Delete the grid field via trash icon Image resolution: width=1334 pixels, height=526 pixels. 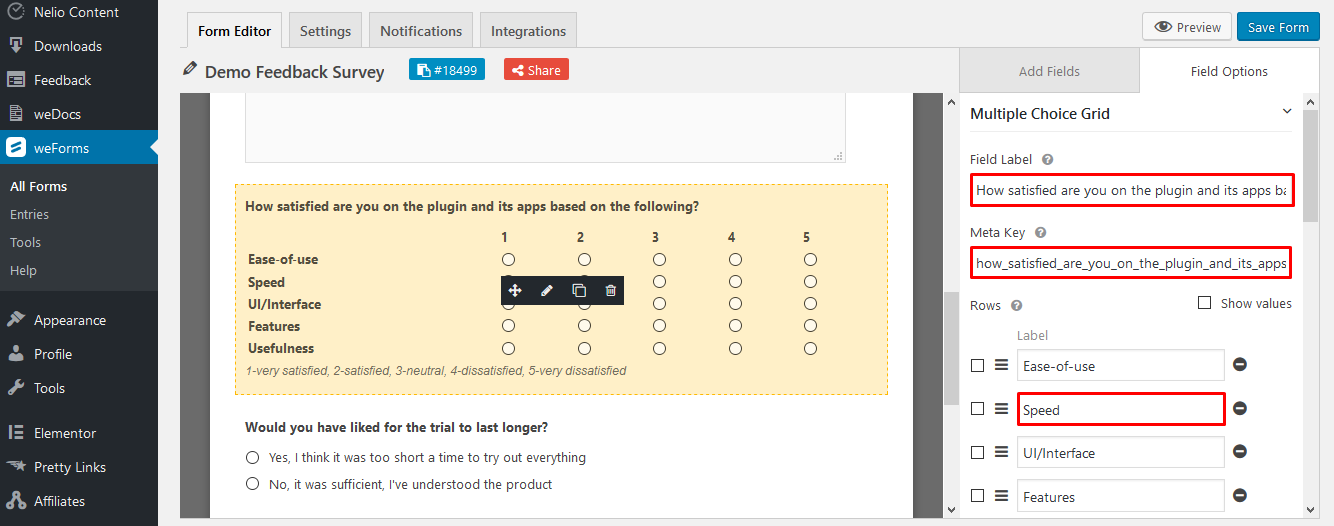tap(611, 291)
